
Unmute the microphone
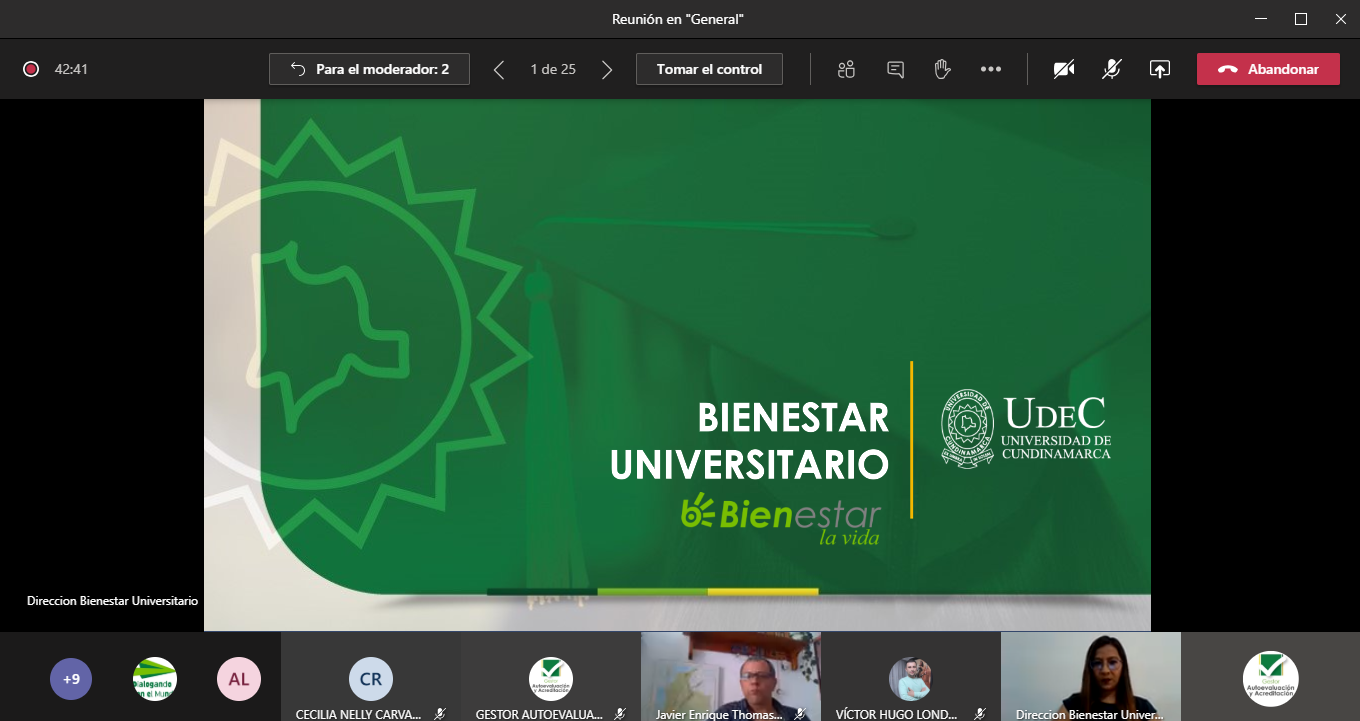tap(1111, 69)
